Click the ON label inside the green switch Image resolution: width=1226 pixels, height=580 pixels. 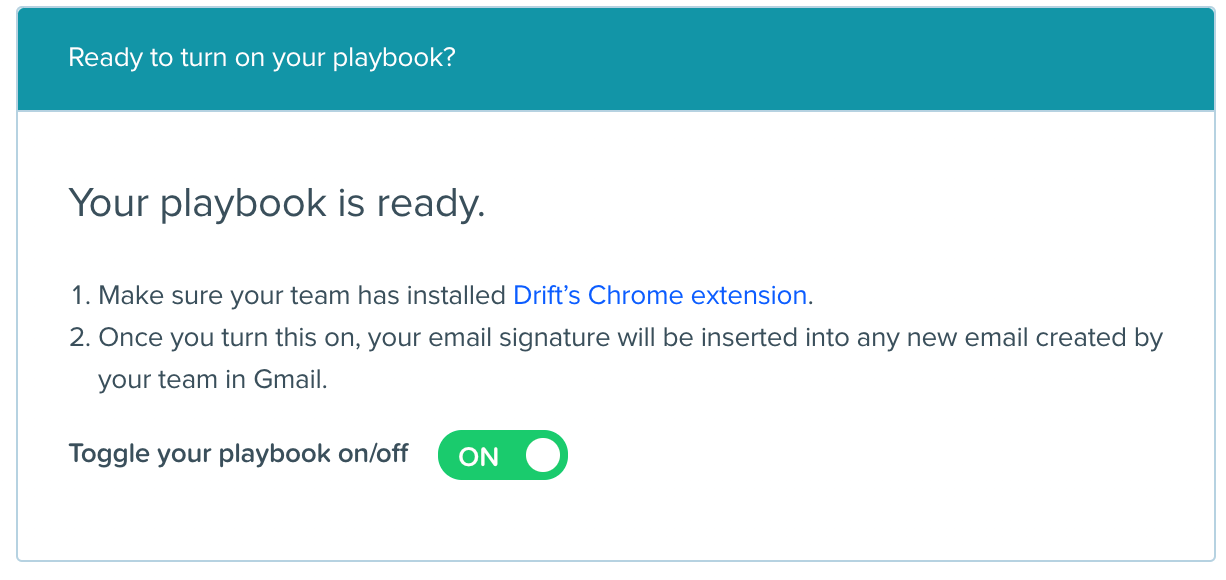[x=479, y=456]
